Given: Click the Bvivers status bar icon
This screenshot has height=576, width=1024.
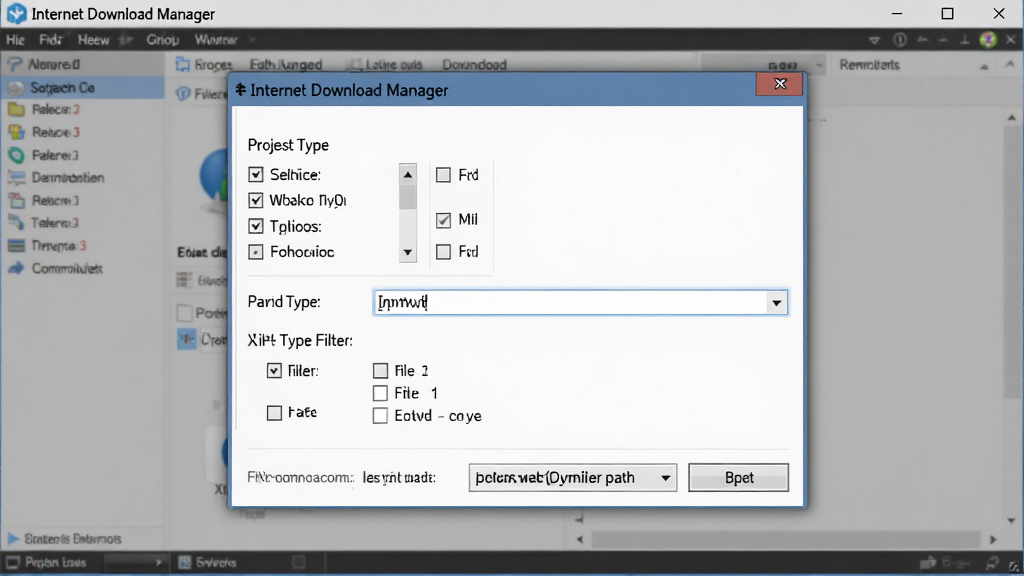Looking at the screenshot, I should tap(185, 562).
